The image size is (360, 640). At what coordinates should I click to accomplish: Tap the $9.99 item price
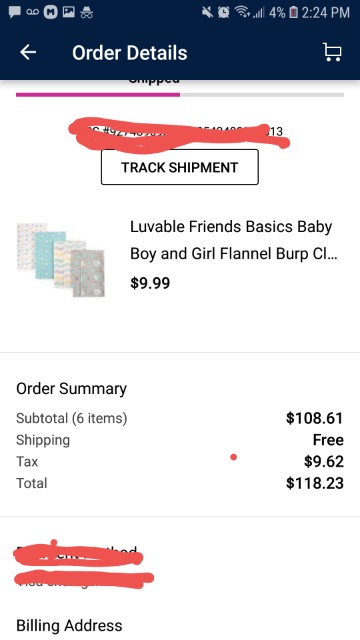(x=150, y=283)
